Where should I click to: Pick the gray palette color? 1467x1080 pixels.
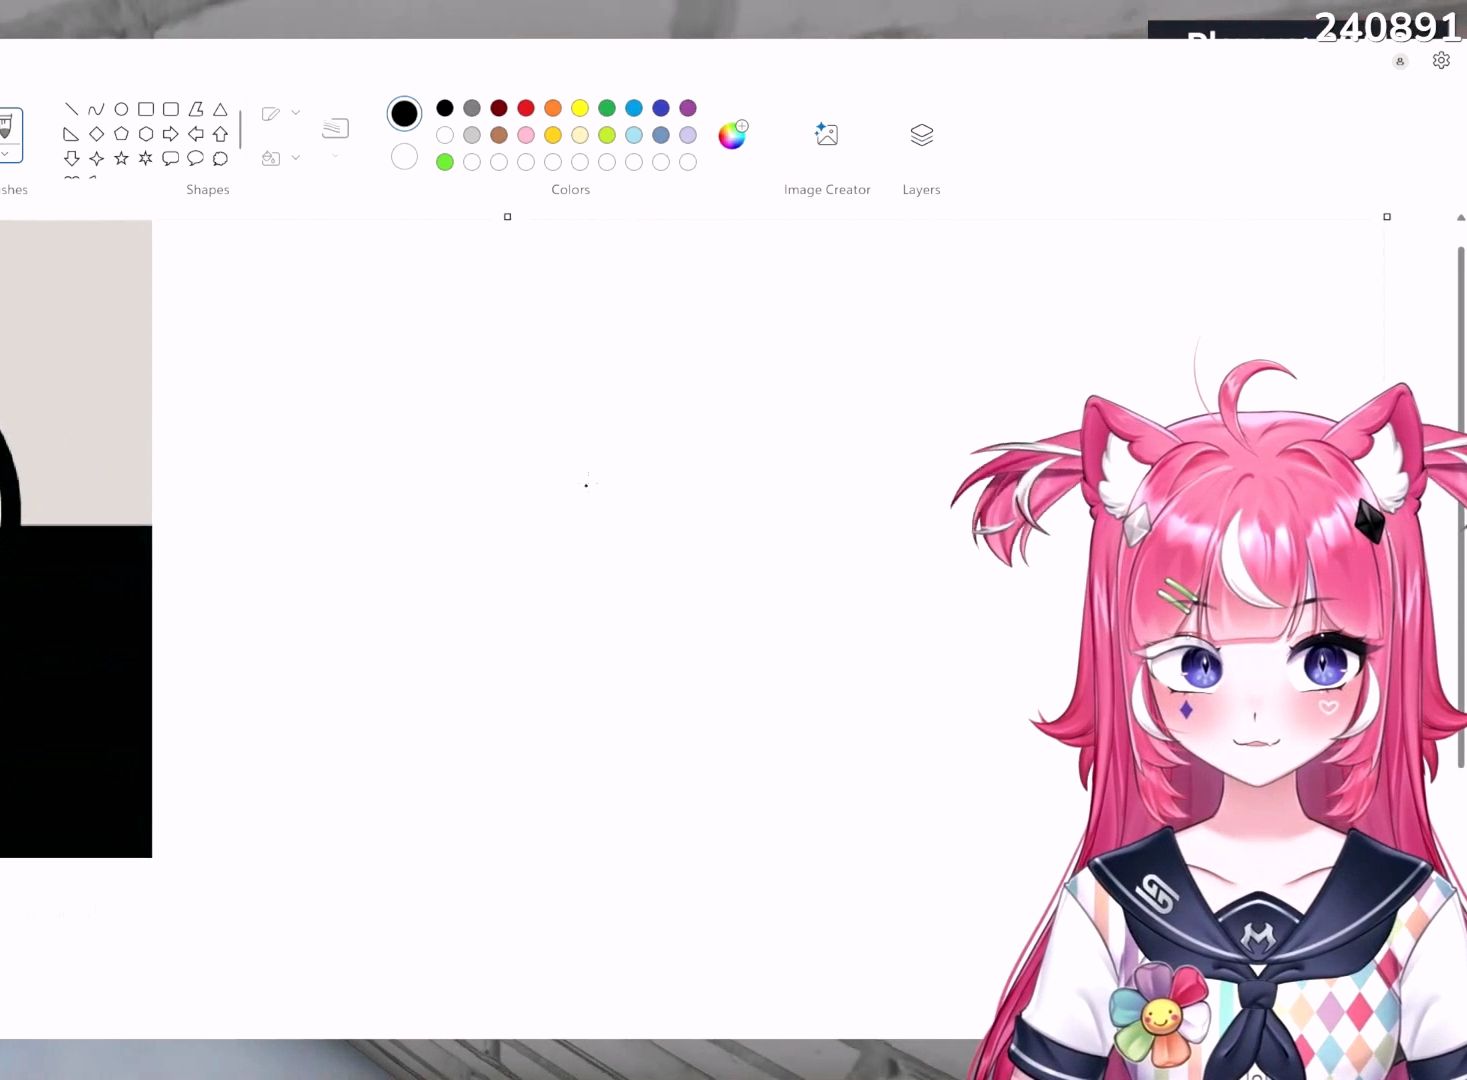tap(472, 108)
